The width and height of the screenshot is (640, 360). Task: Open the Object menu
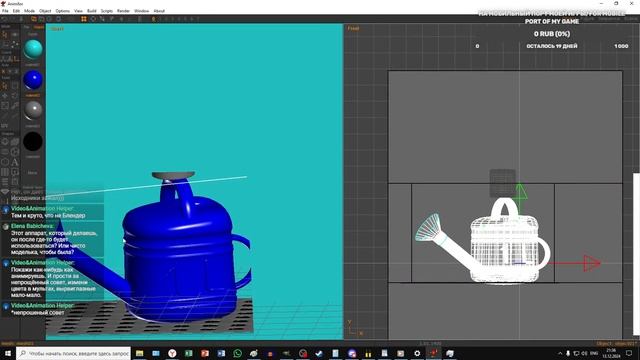[x=45, y=11]
